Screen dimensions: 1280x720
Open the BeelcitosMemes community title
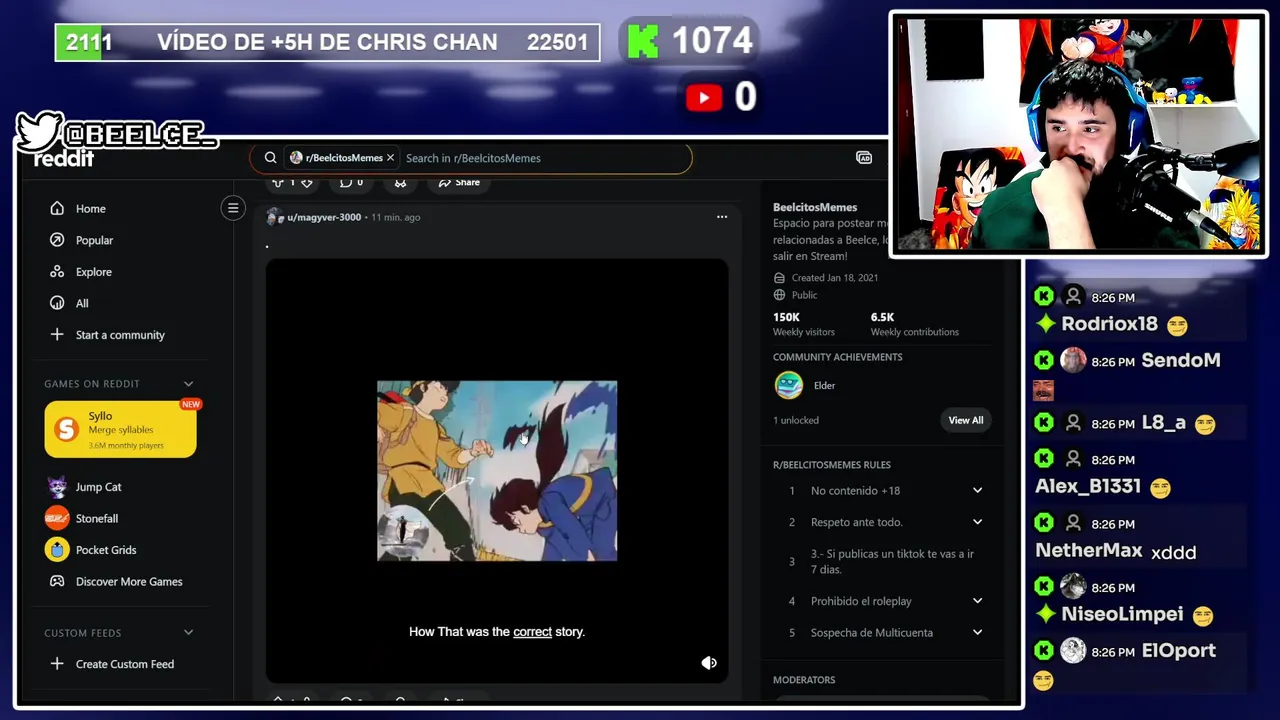(x=815, y=207)
